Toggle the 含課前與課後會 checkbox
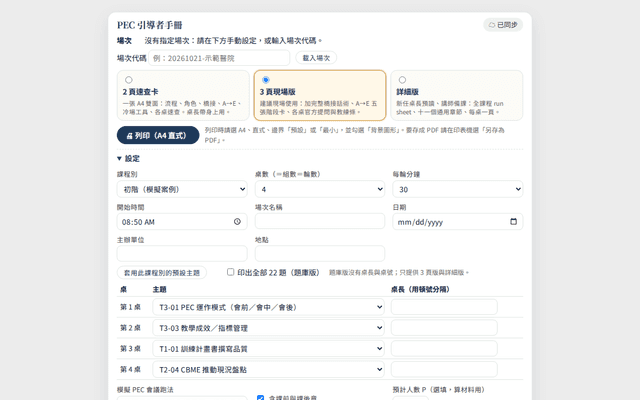The image size is (640, 400). point(260,398)
